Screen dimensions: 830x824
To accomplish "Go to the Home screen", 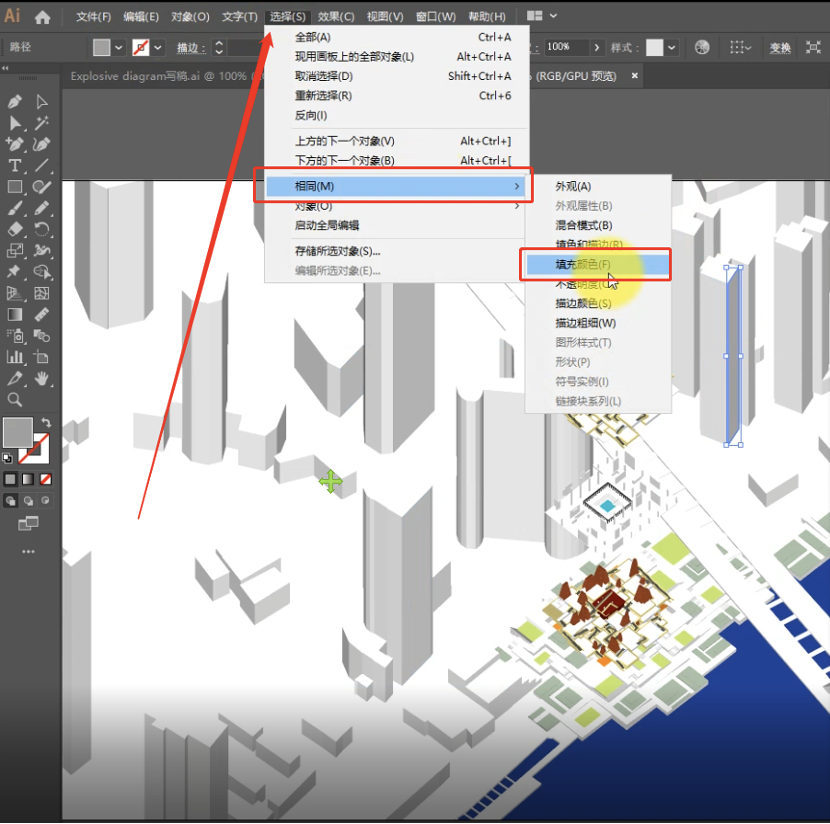I will [42, 17].
